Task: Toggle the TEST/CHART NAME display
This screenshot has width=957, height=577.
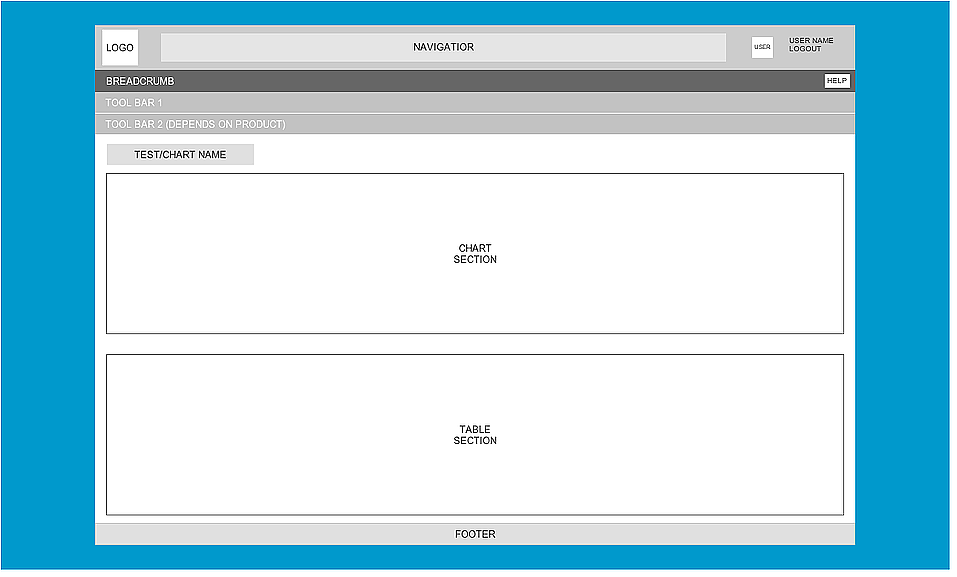Action: 180,154
